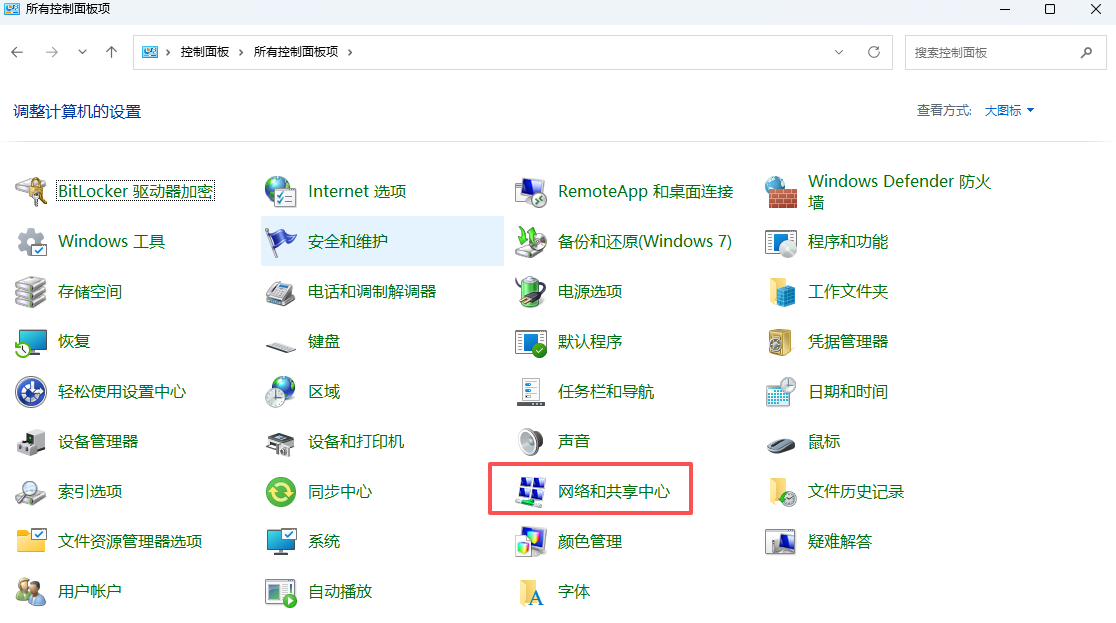Open the 同步中心 green icon

pyautogui.click(x=281, y=491)
